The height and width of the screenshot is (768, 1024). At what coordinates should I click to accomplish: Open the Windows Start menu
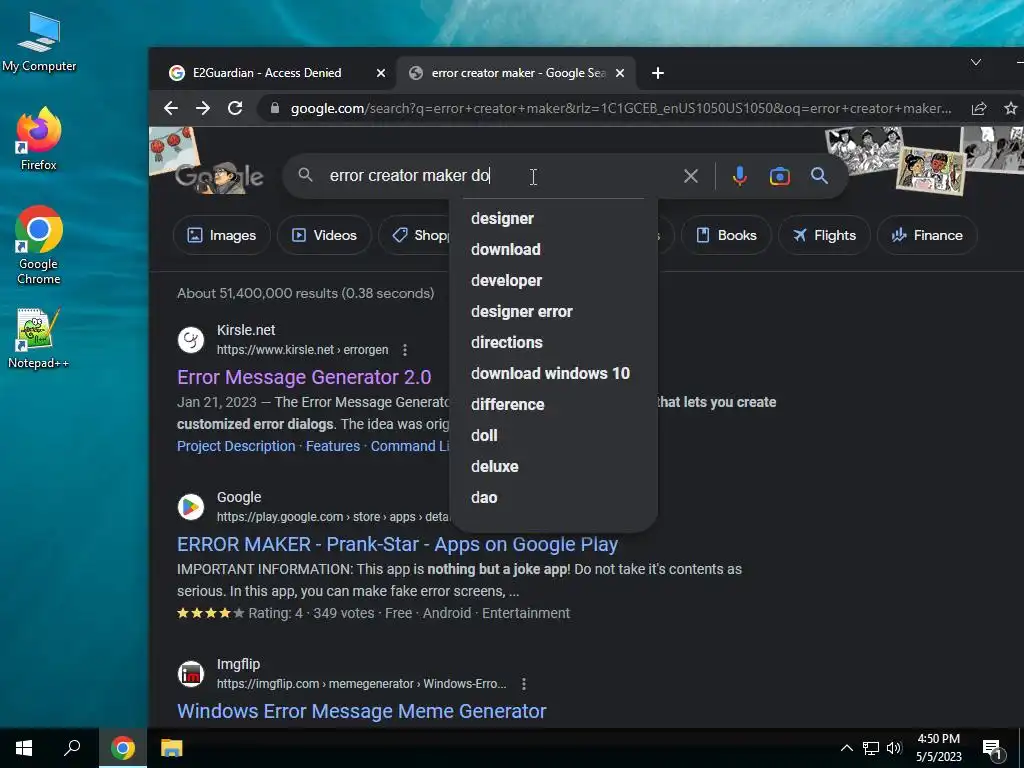click(24, 748)
